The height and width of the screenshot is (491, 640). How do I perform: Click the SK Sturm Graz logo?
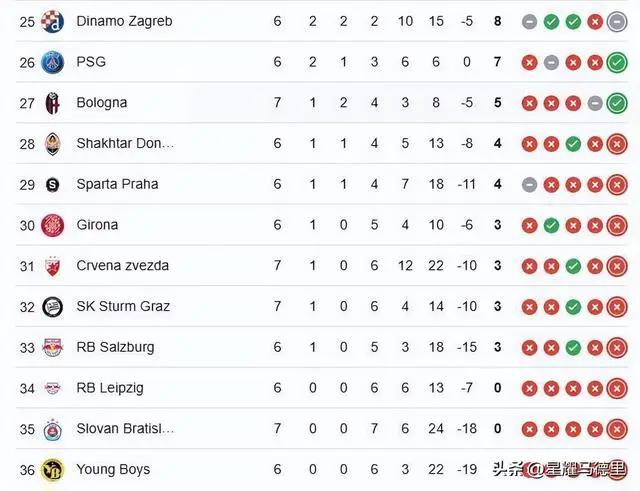[53, 307]
